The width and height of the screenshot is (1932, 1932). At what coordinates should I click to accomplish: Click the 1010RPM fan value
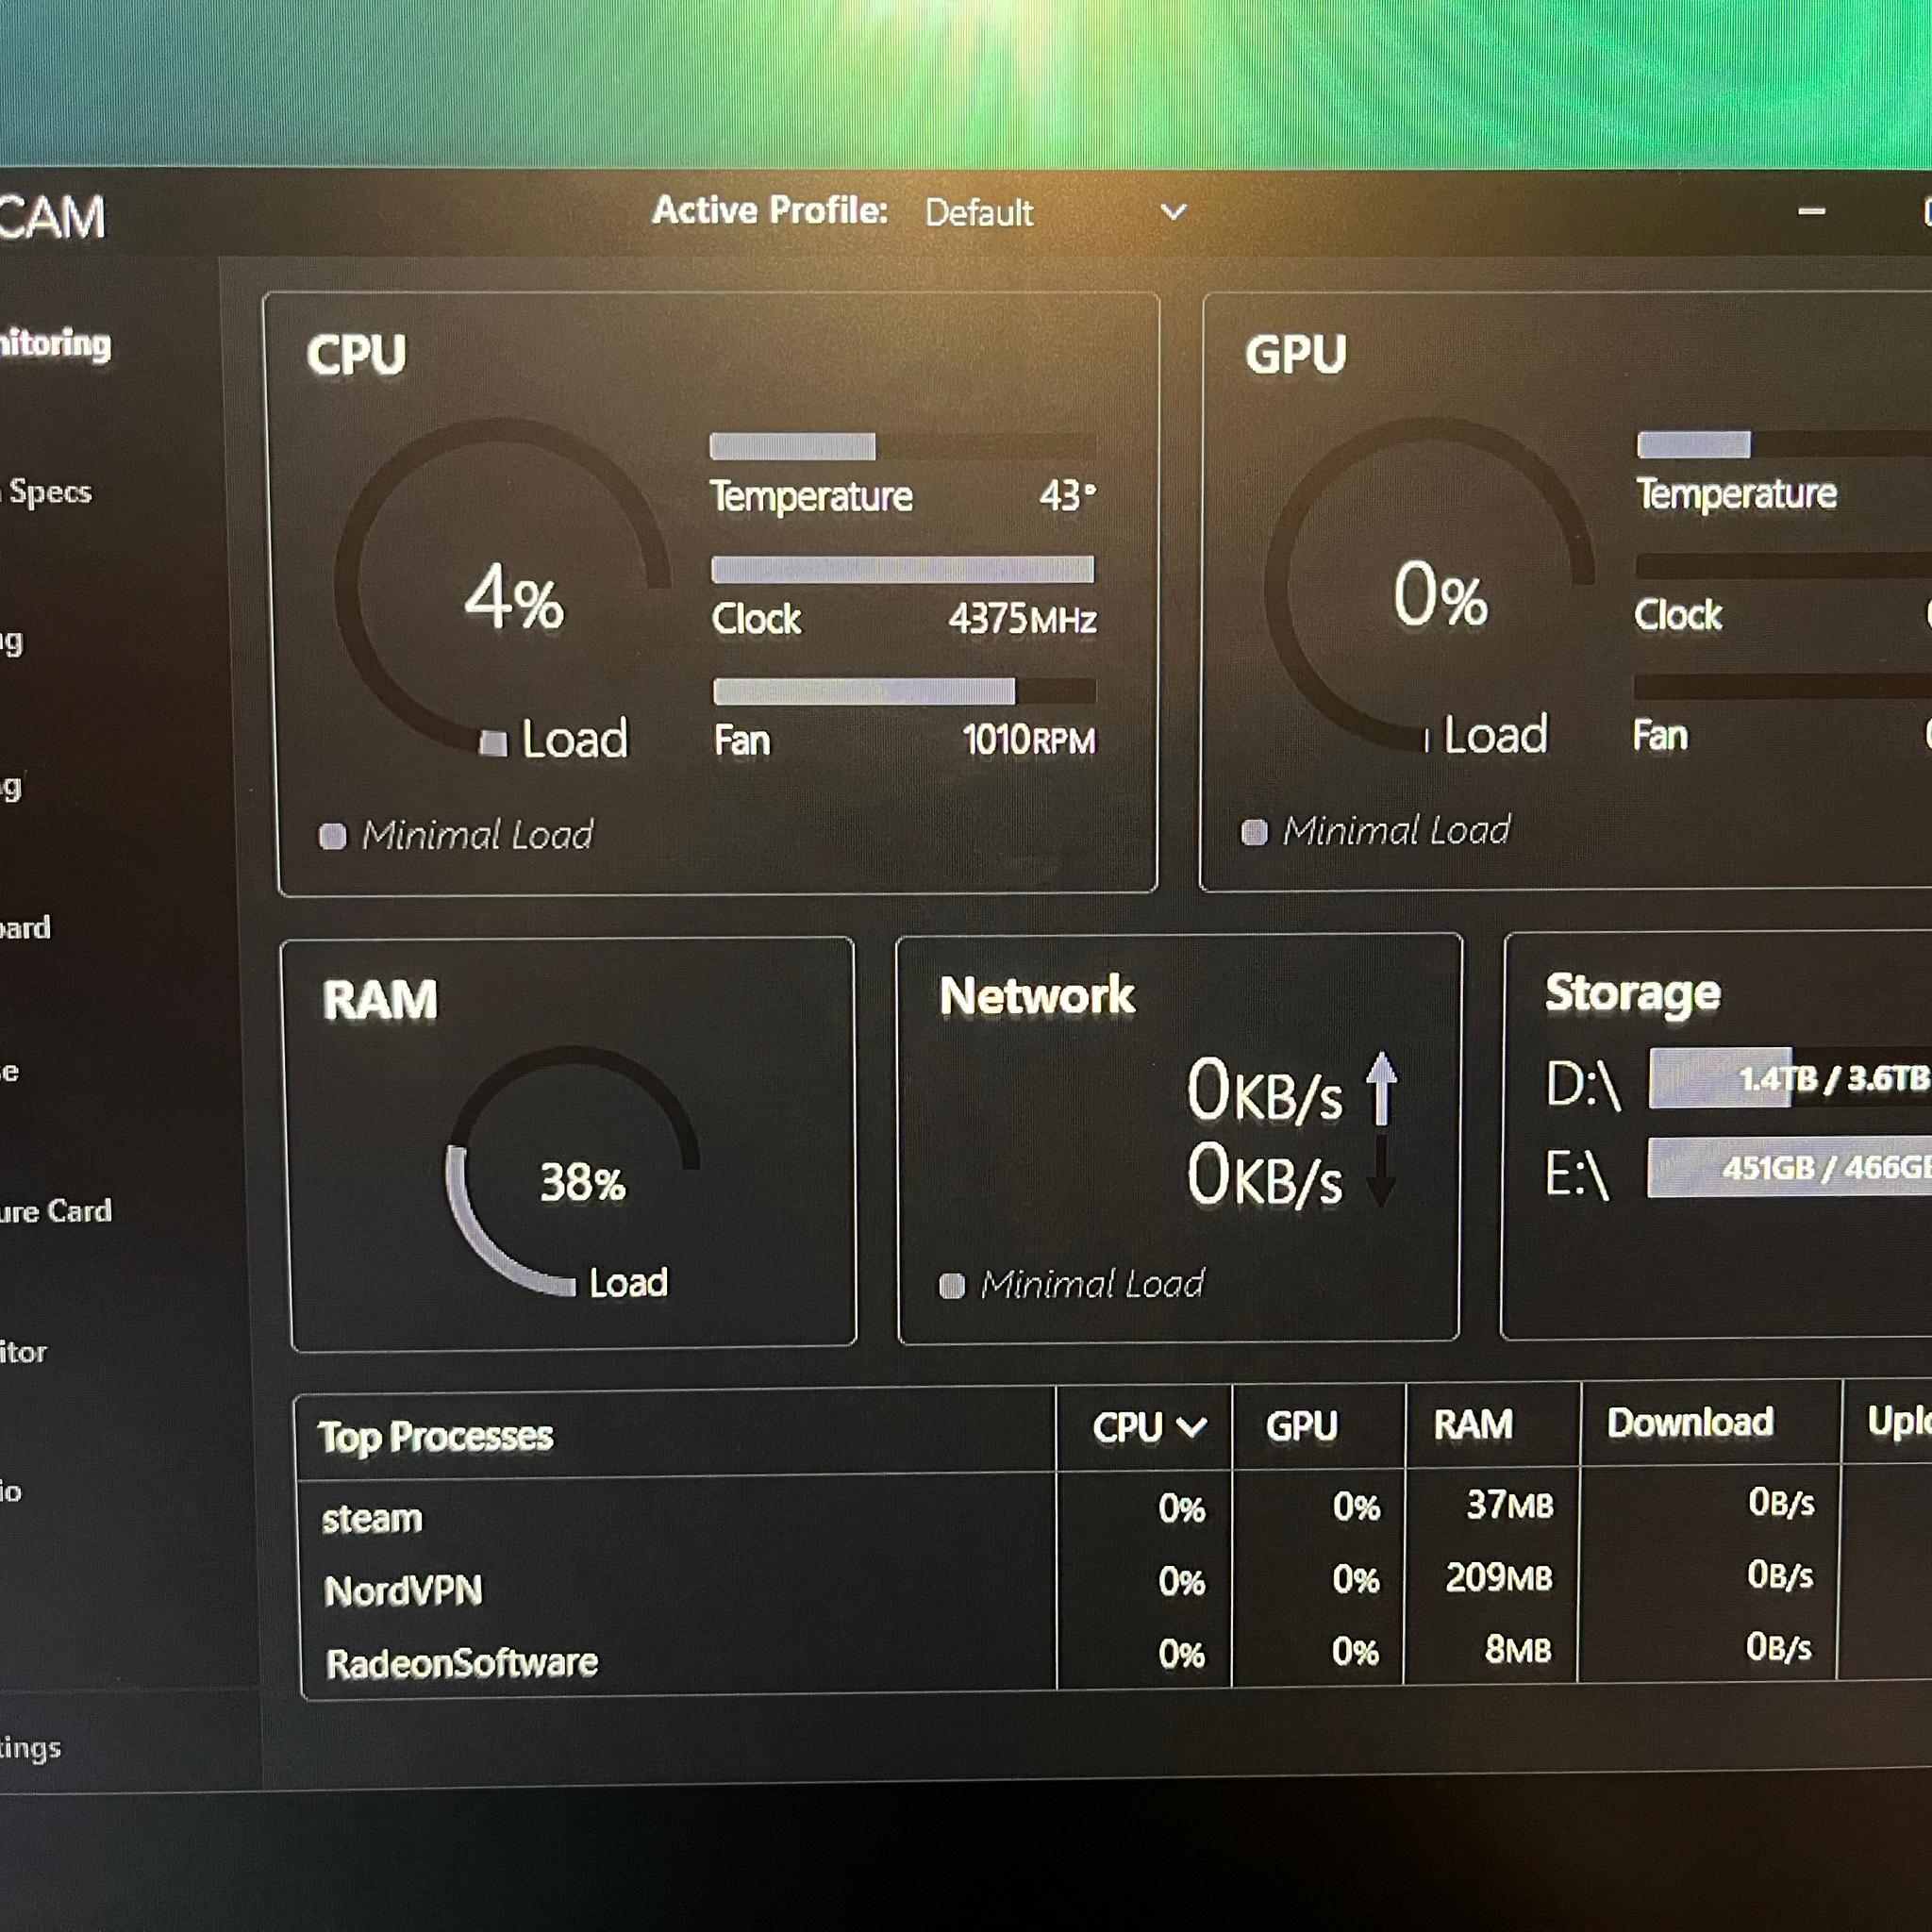pos(1029,741)
